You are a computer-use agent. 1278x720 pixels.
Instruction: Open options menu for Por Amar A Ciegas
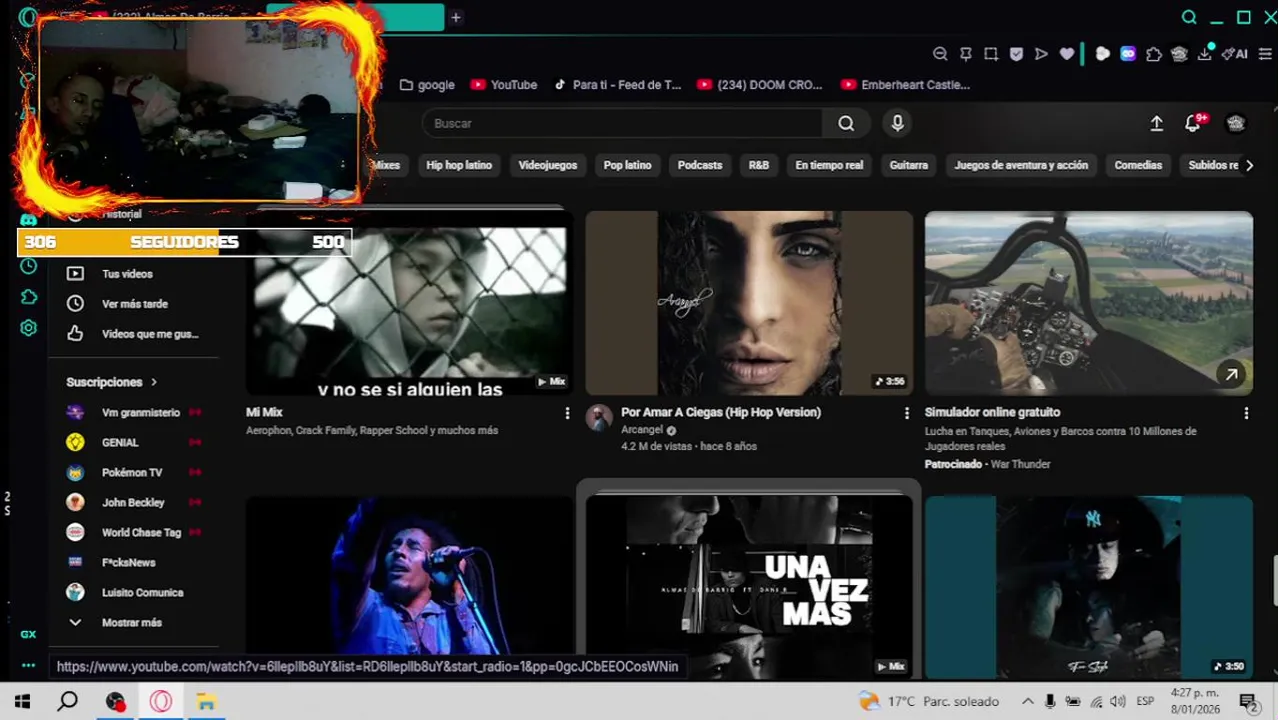coord(907,413)
